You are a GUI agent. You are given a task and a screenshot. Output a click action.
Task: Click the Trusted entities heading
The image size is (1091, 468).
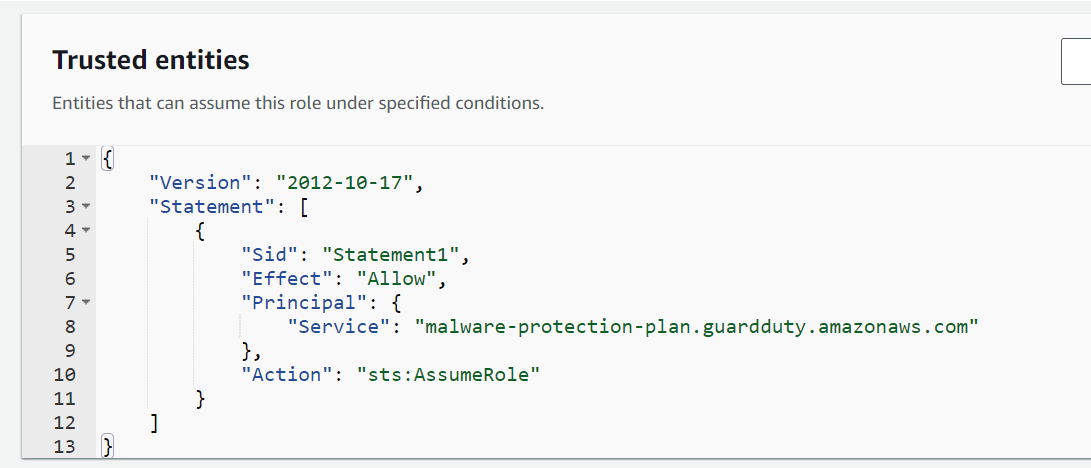pos(151,60)
